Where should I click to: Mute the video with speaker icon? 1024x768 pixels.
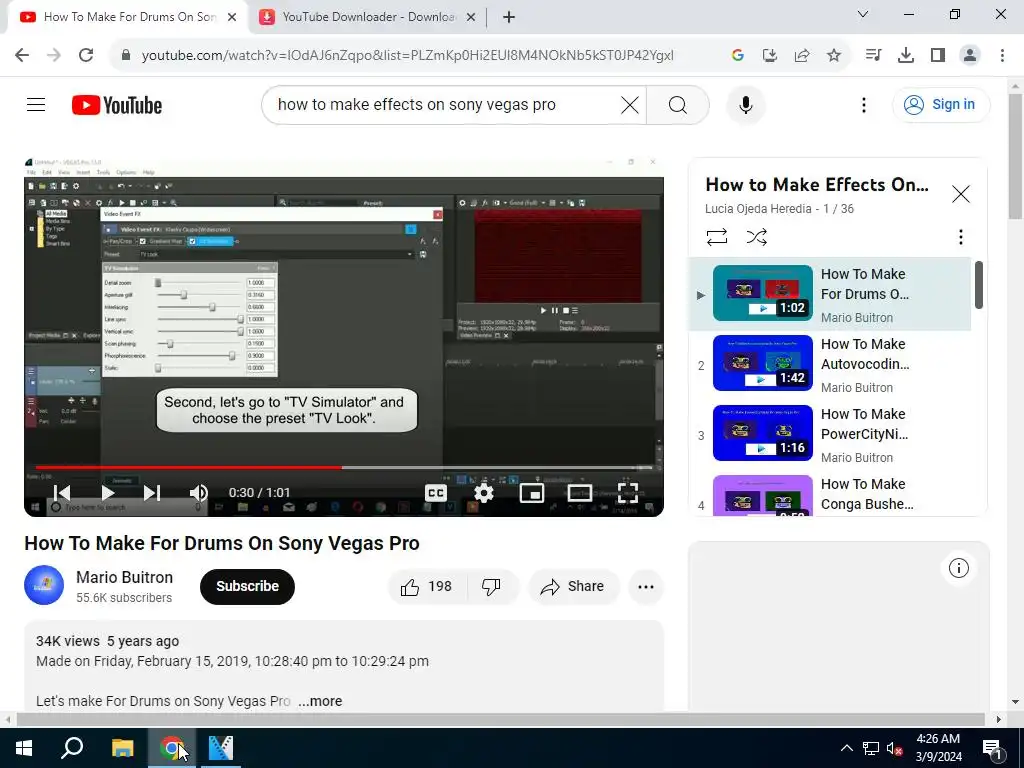tap(199, 492)
